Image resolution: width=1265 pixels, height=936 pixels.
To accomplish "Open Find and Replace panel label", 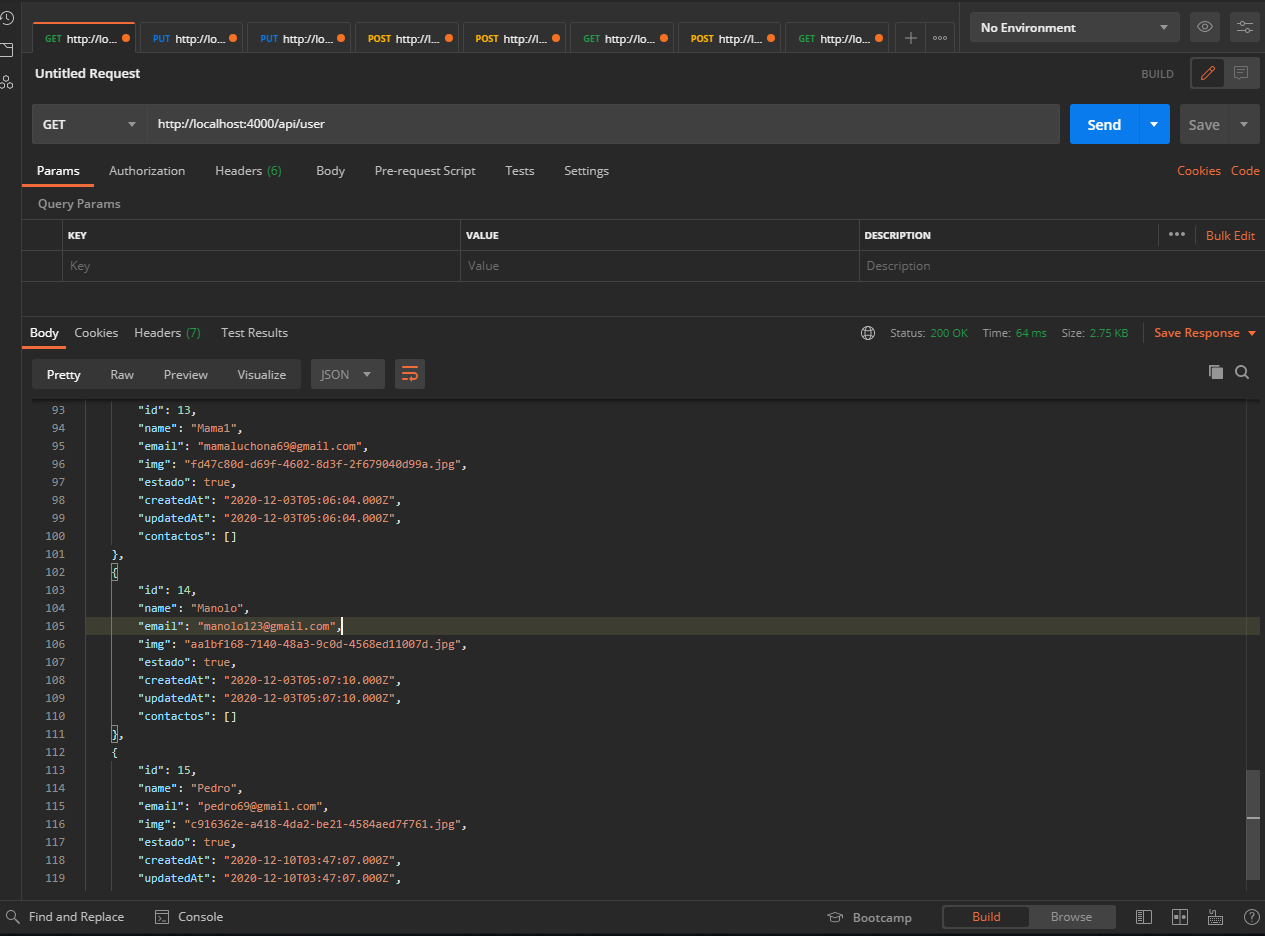I will (76, 917).
